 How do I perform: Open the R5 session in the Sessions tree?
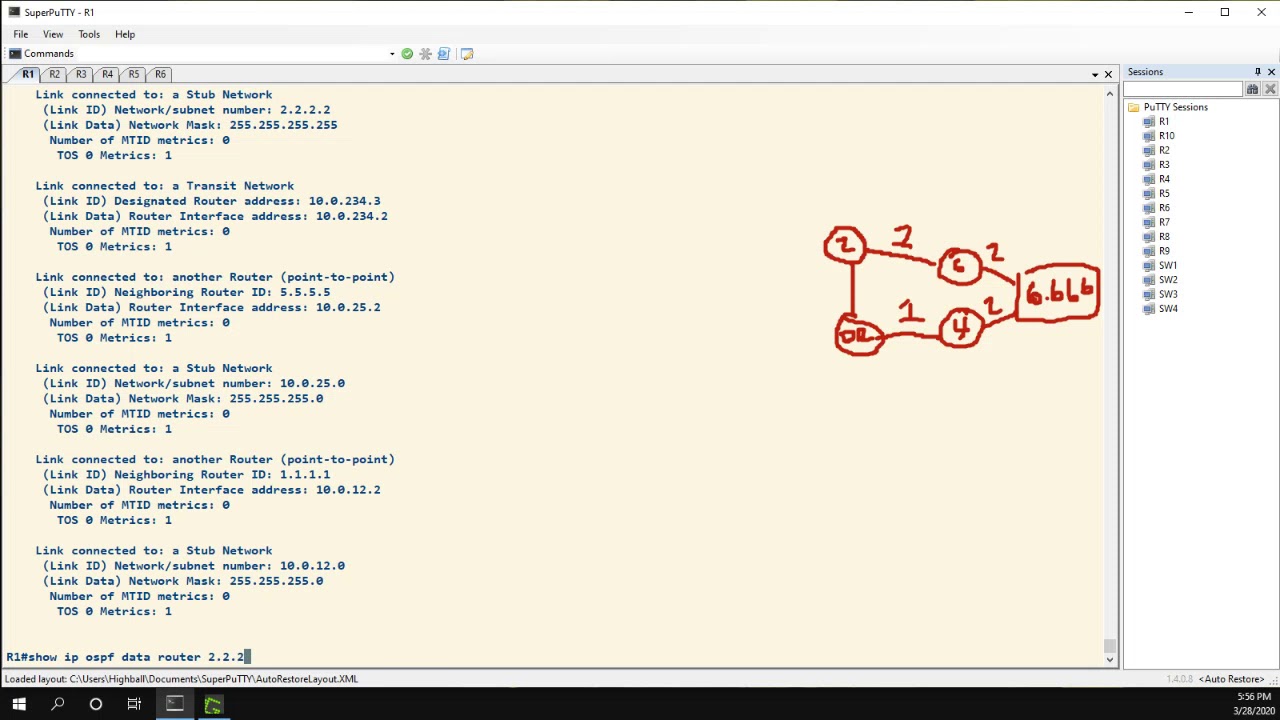click(1163, 194)
